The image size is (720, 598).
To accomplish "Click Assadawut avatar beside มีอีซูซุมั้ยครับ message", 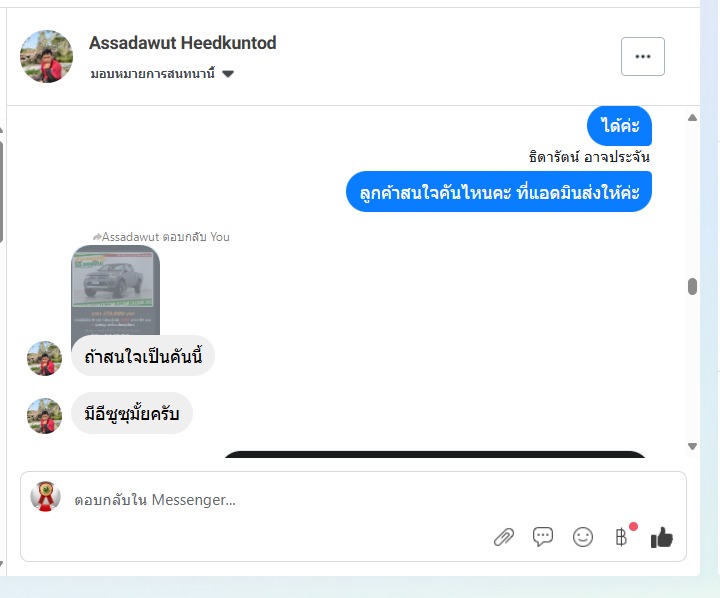I will (44, 415).
